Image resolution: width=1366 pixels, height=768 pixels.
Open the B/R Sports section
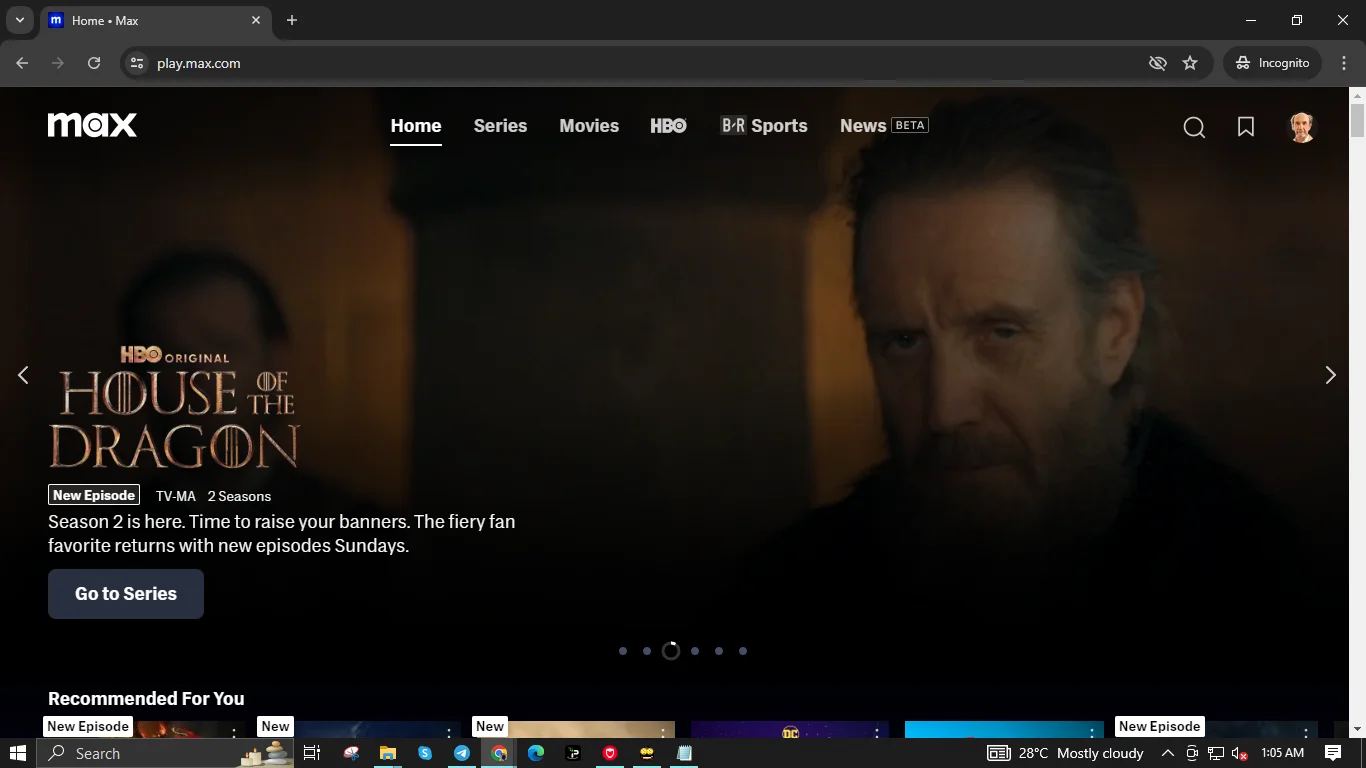pos(764,126)
